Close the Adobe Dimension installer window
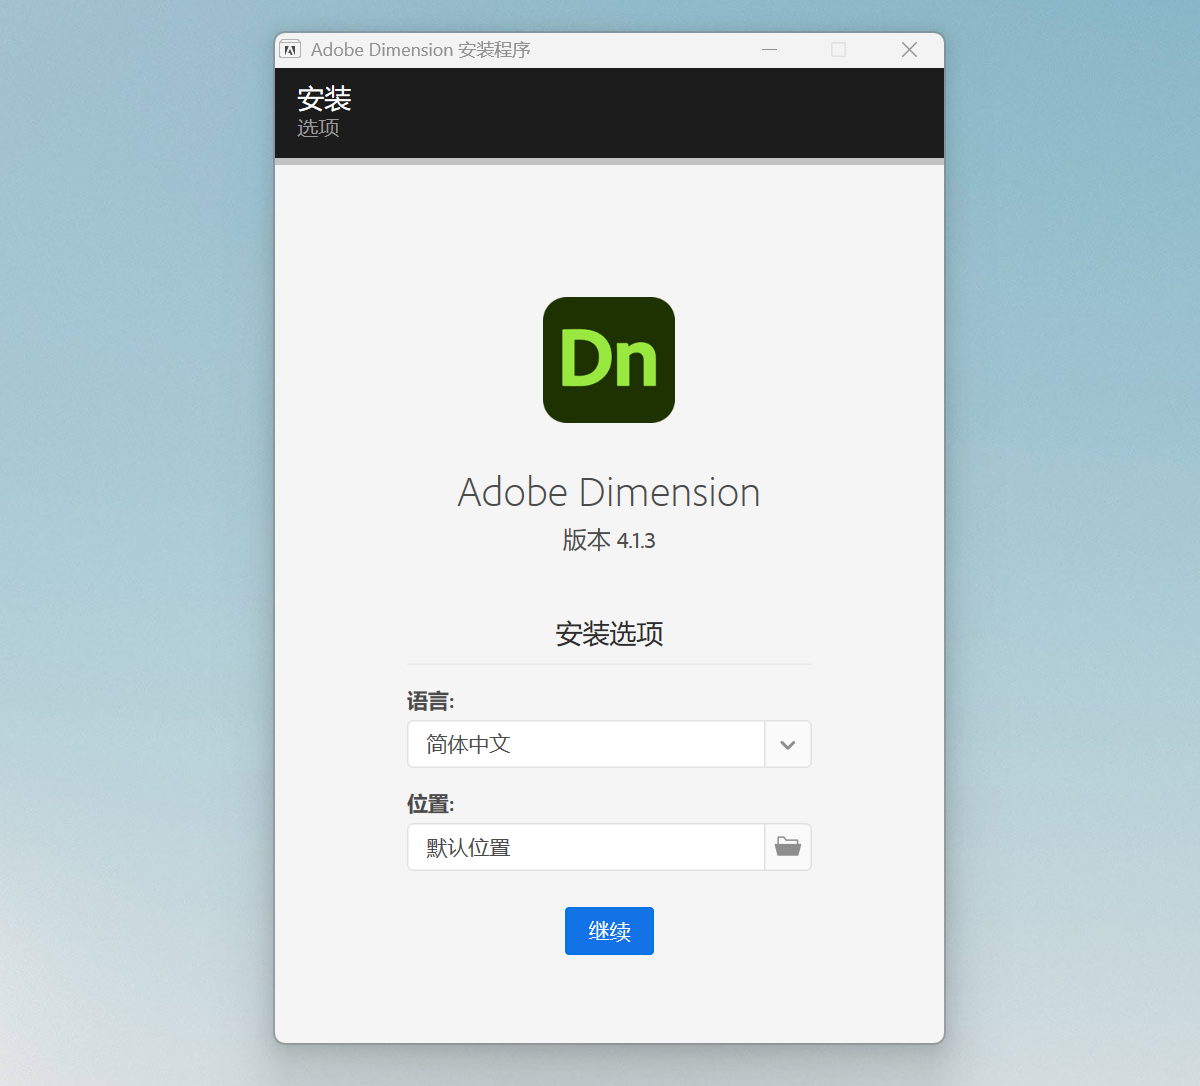Viewport: 1200px width, 1086px height. (909, 50)
